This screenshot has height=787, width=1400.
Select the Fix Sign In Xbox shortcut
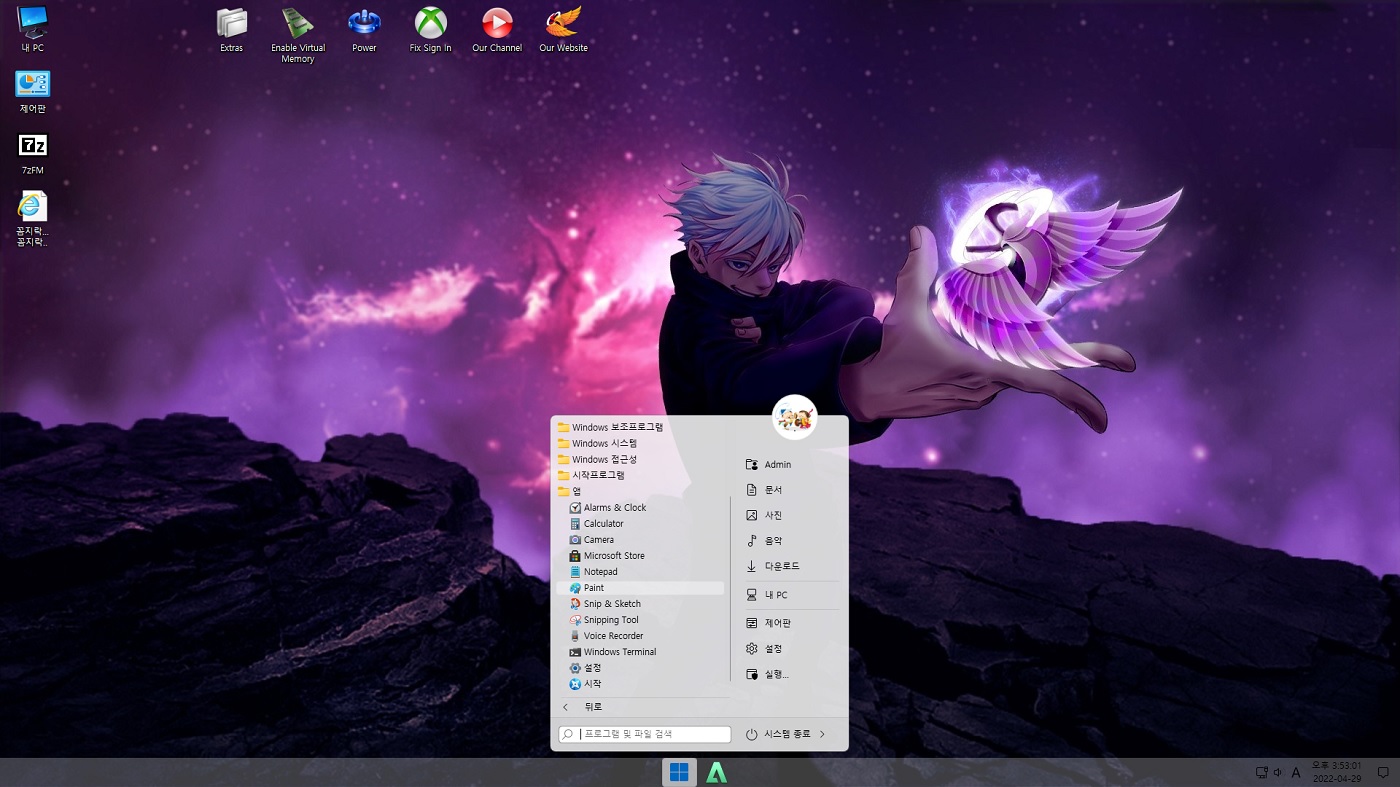[431, 30]
